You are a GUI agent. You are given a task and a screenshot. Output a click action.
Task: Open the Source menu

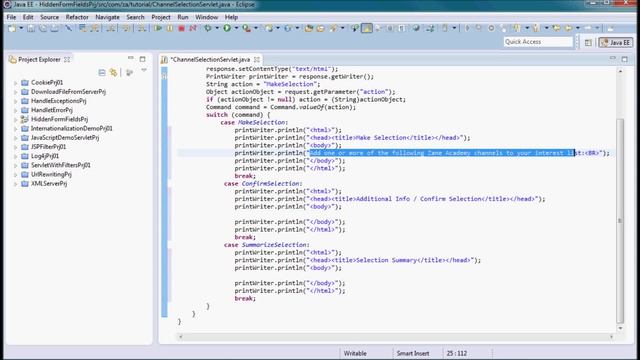click(x=49, y=17)
